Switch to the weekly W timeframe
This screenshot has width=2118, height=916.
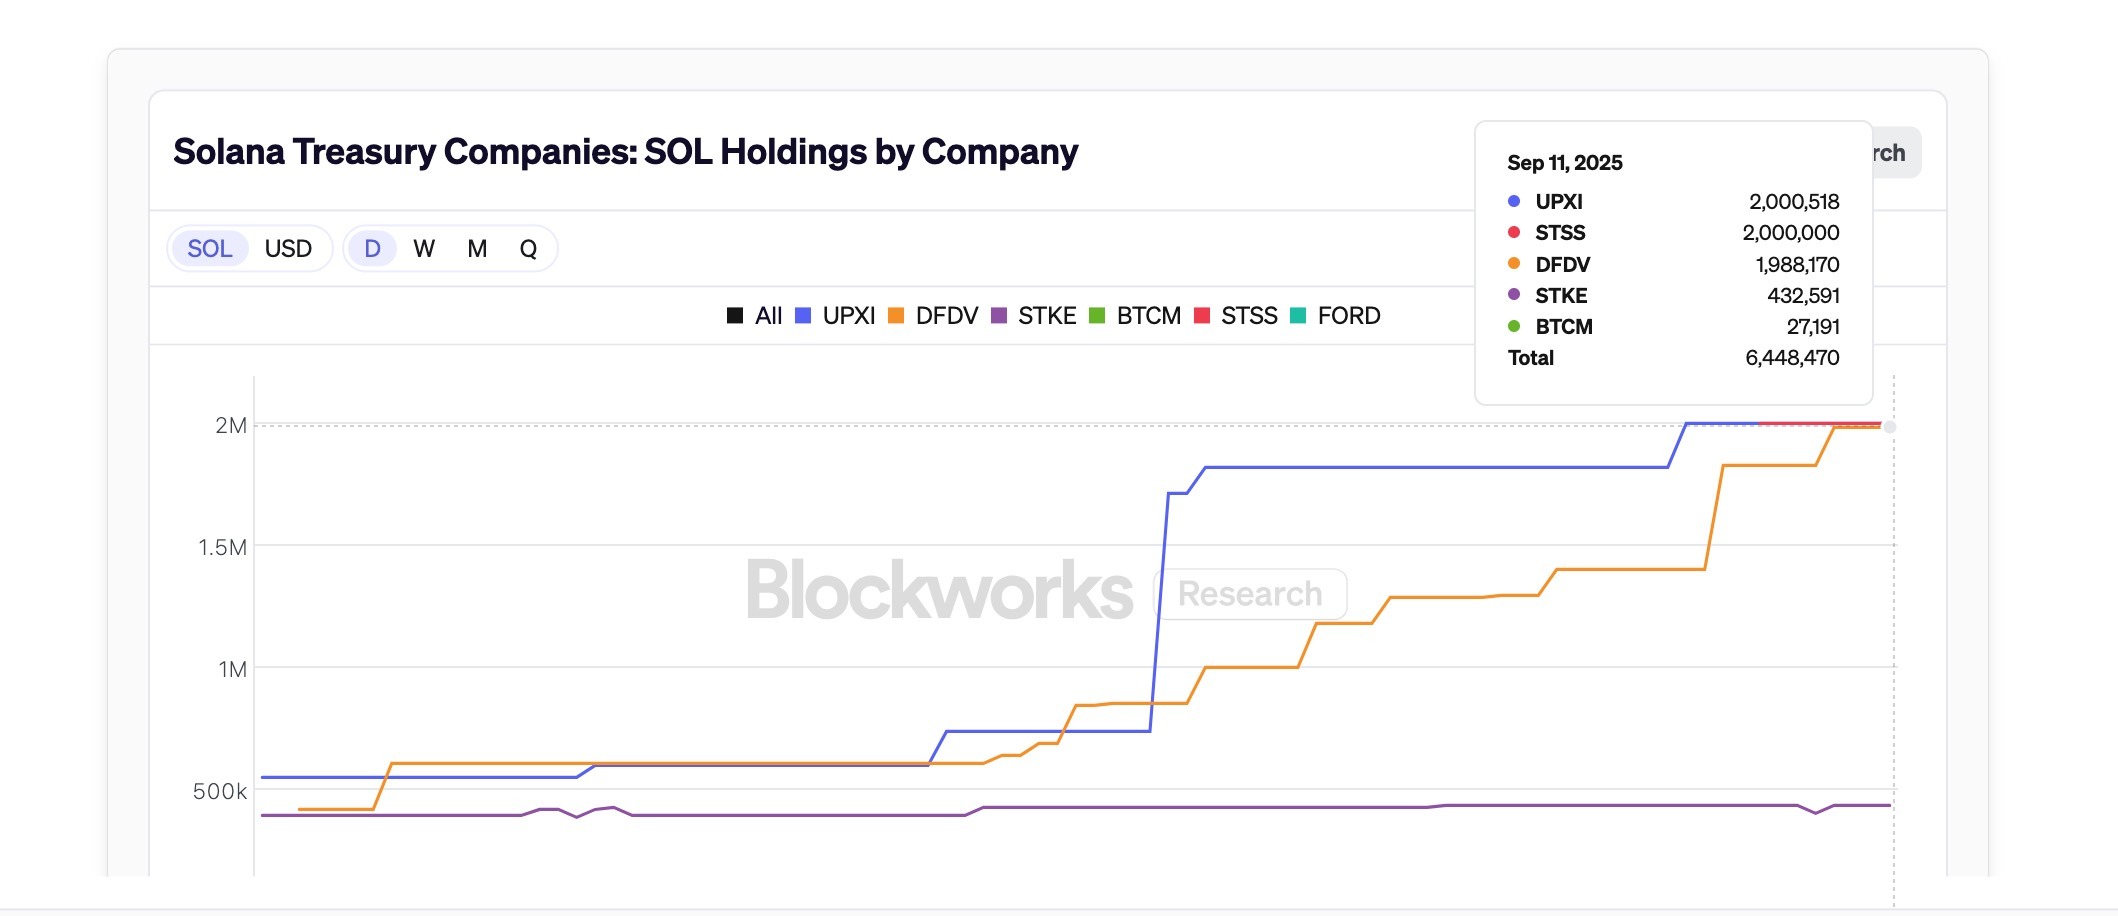click(x=424, y=248)
